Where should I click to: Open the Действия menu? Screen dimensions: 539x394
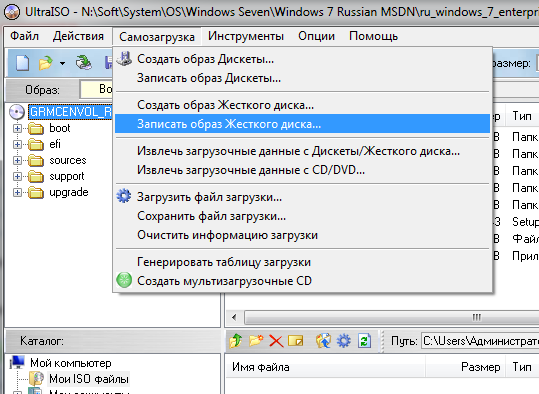78,36
